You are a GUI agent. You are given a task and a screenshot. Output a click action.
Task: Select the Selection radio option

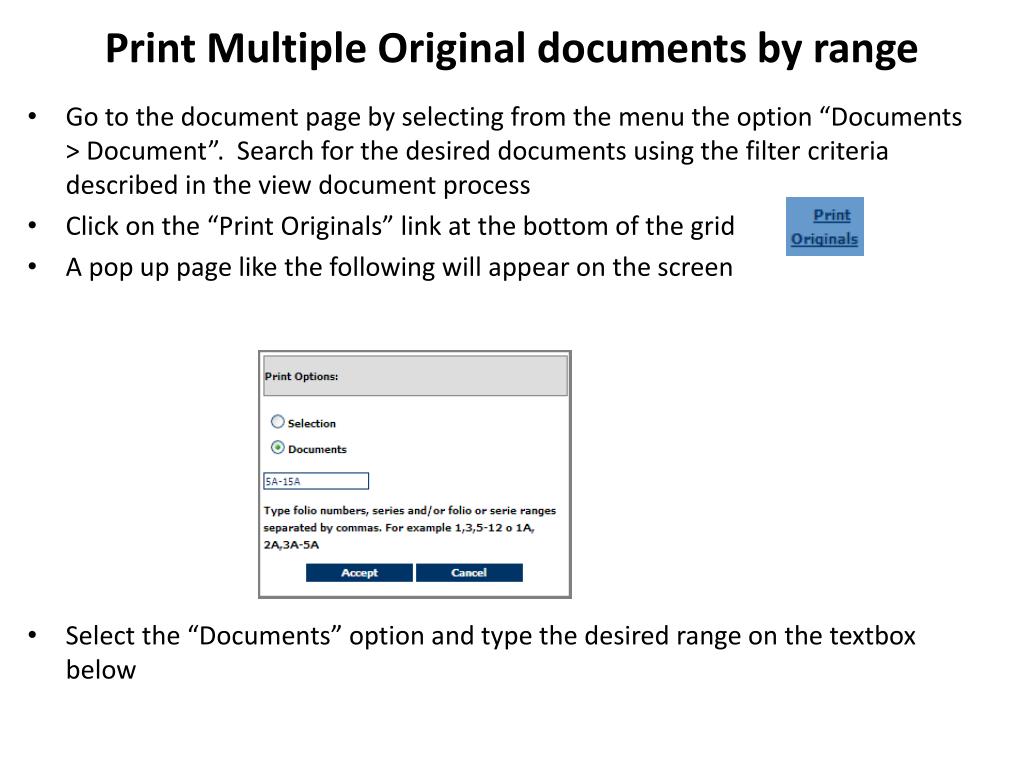[278, 422]
